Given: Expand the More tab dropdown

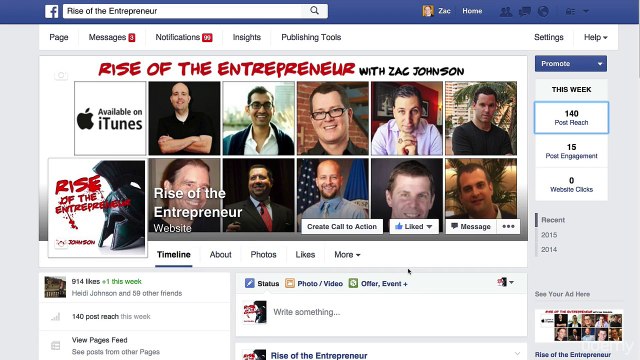Looking at the screenshot, I should coord(347,255).
